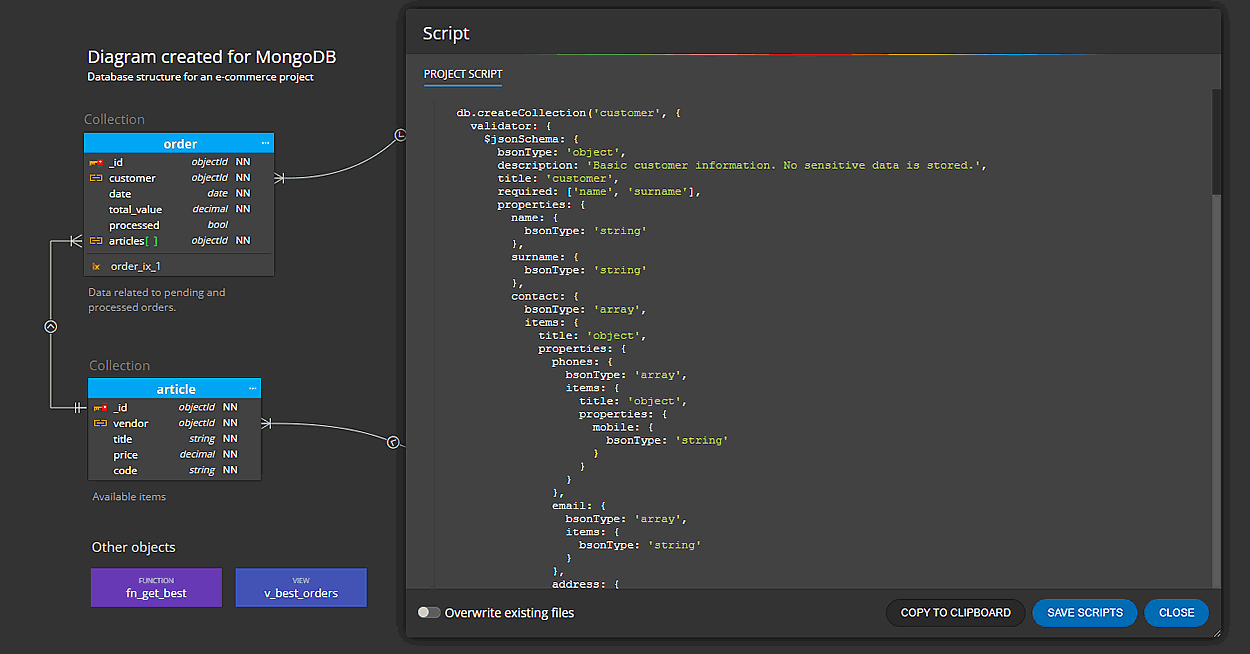The image size is (1250, 654).
Task: Select the fn_get_best function object
Action: click(x=156, y=587)
